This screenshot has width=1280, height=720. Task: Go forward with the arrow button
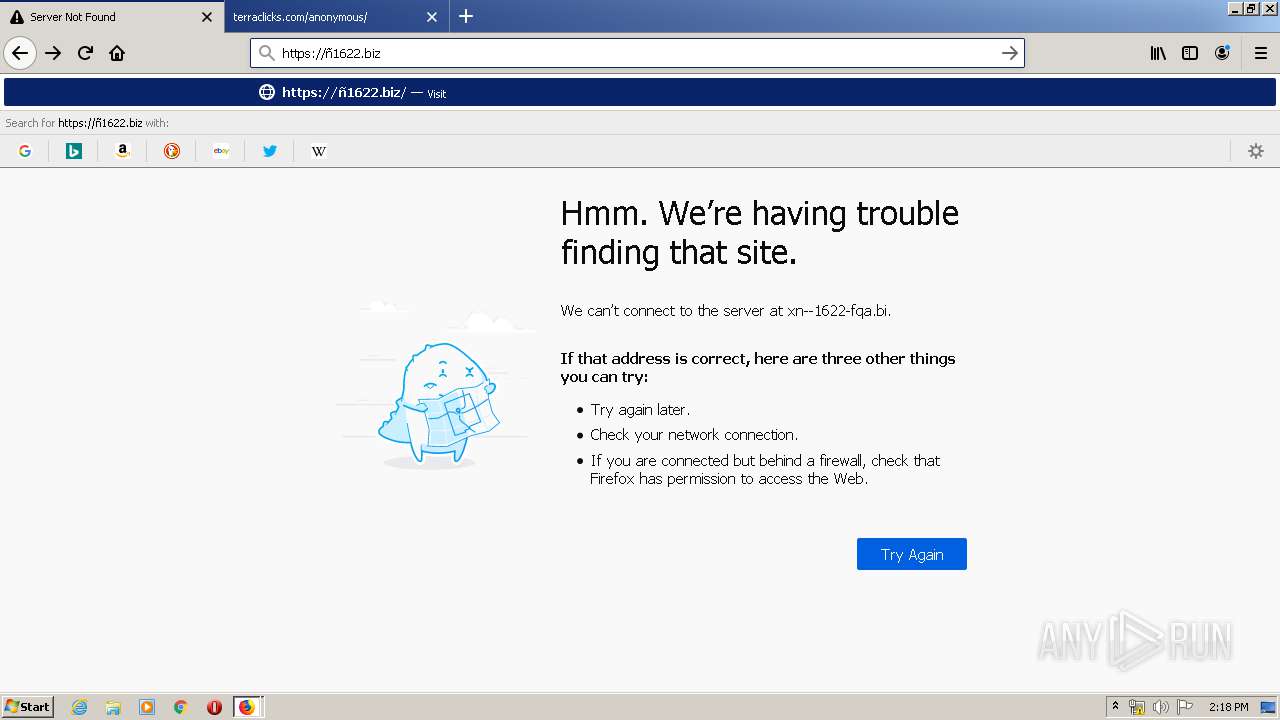[x=54, y=53]
